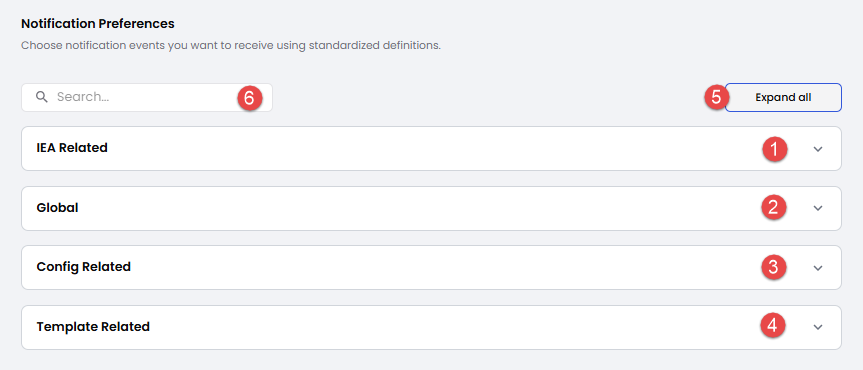Viewport: 863px width, 370px height.
Task: Expand the Template Related chevron arrow
Action: coord(818,327)
